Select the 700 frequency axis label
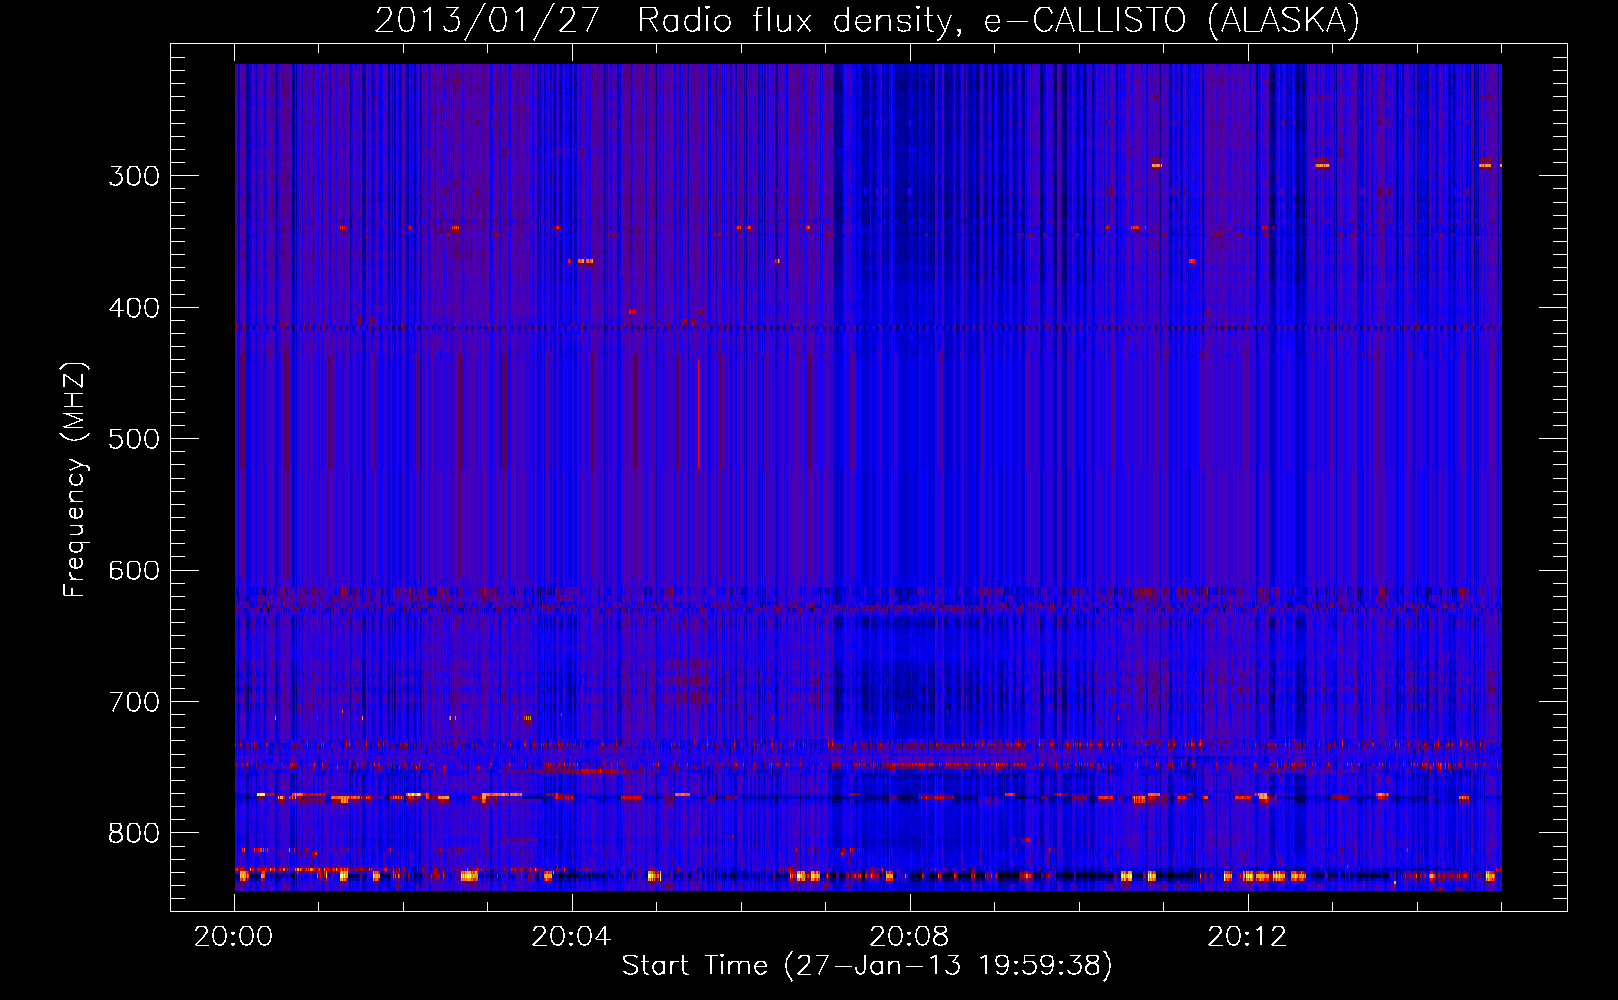Image resolution: width=1618 pixels, height=1000 pixels. (x=134, y=702)
